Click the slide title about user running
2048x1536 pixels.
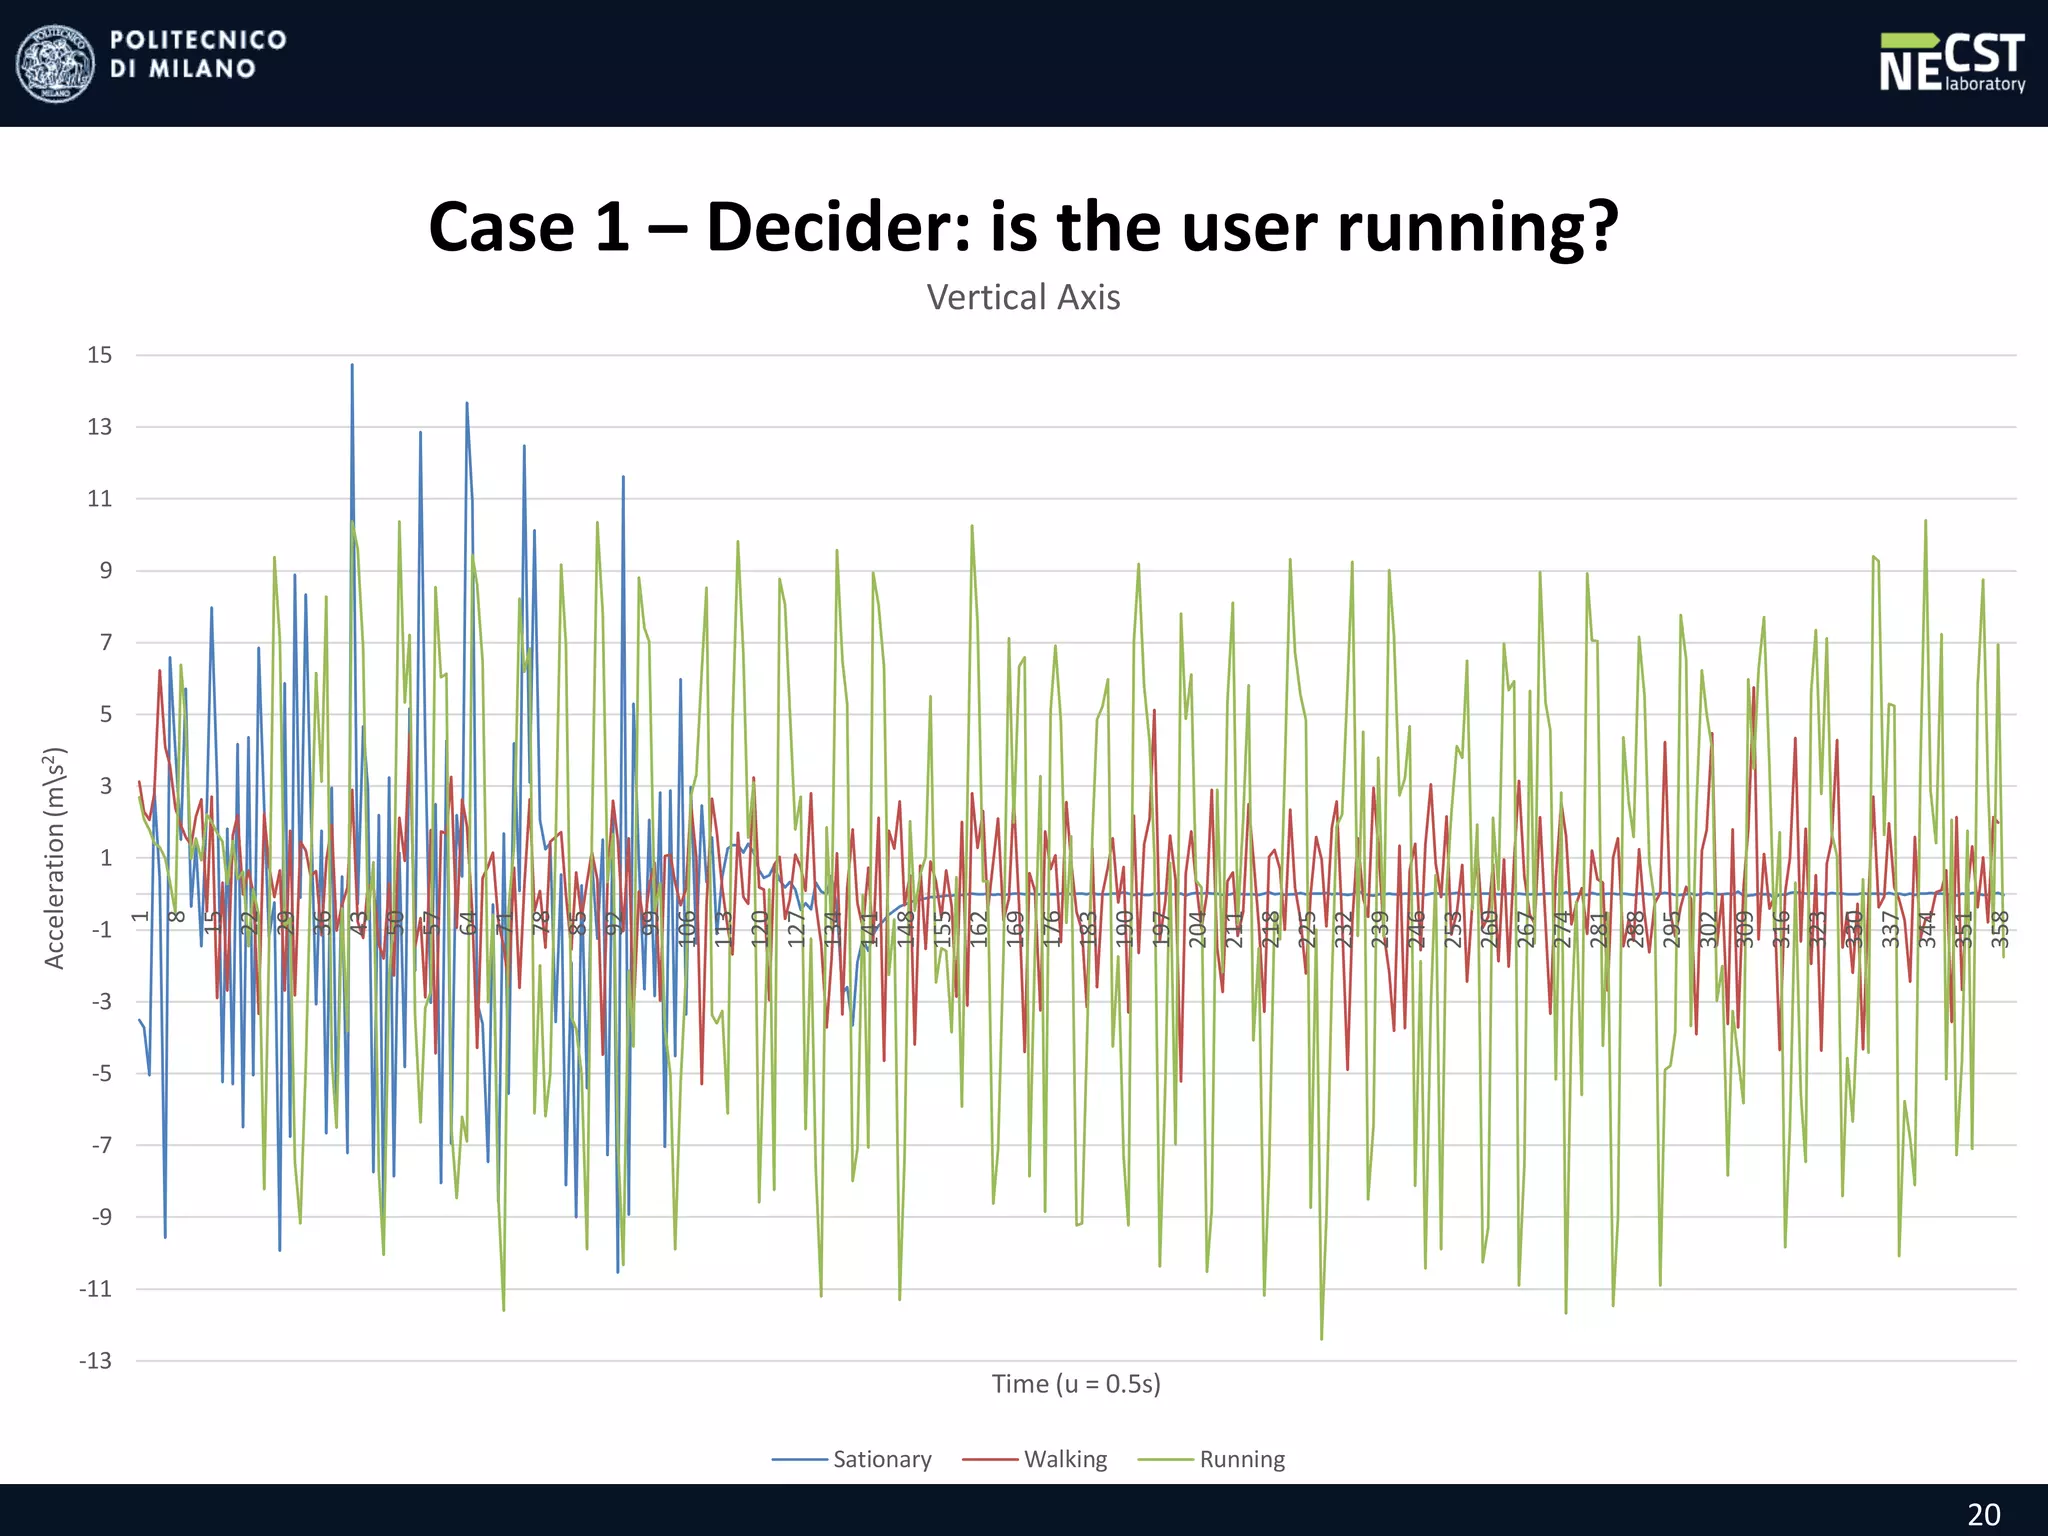(x=1023, y=227)
